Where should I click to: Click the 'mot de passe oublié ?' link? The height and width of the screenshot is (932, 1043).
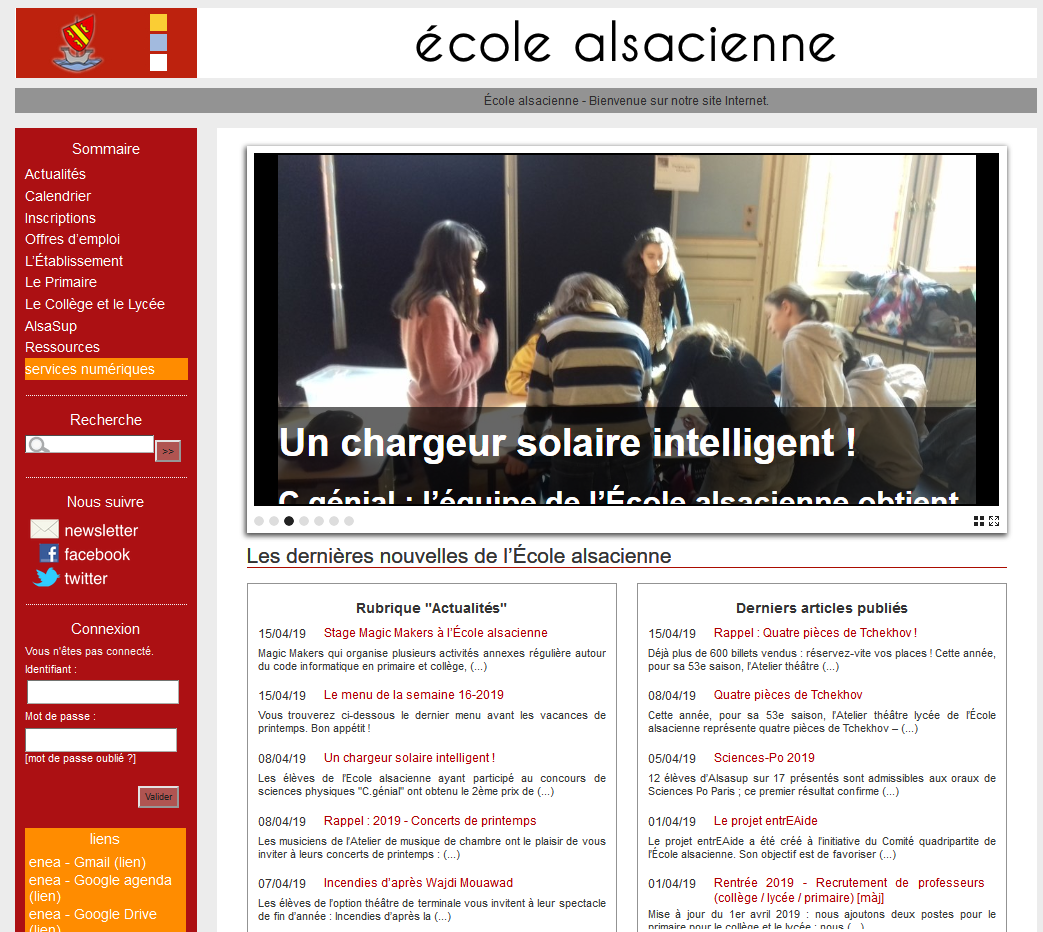(80, 758)
